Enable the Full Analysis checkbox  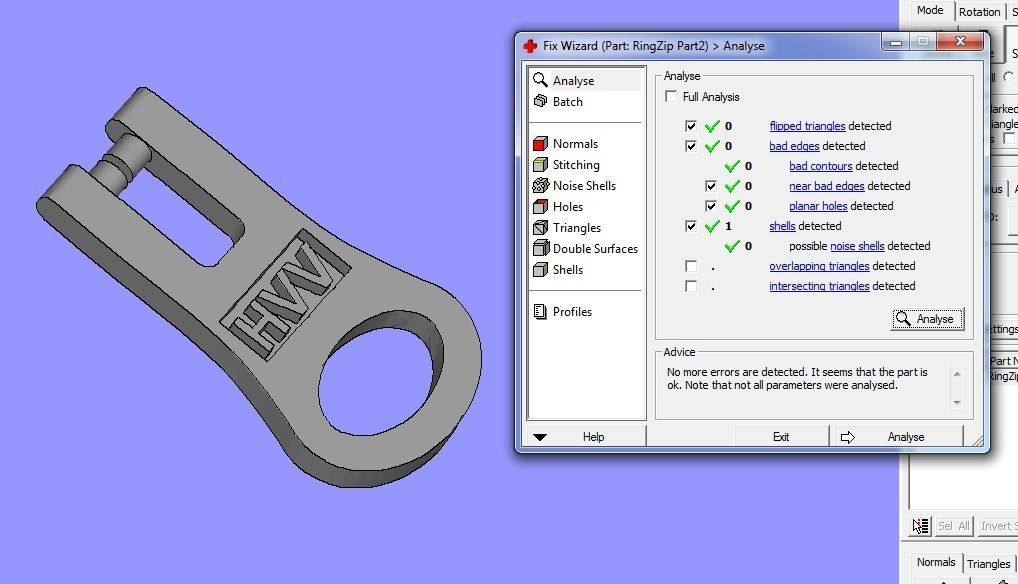[x=671, y=97]
